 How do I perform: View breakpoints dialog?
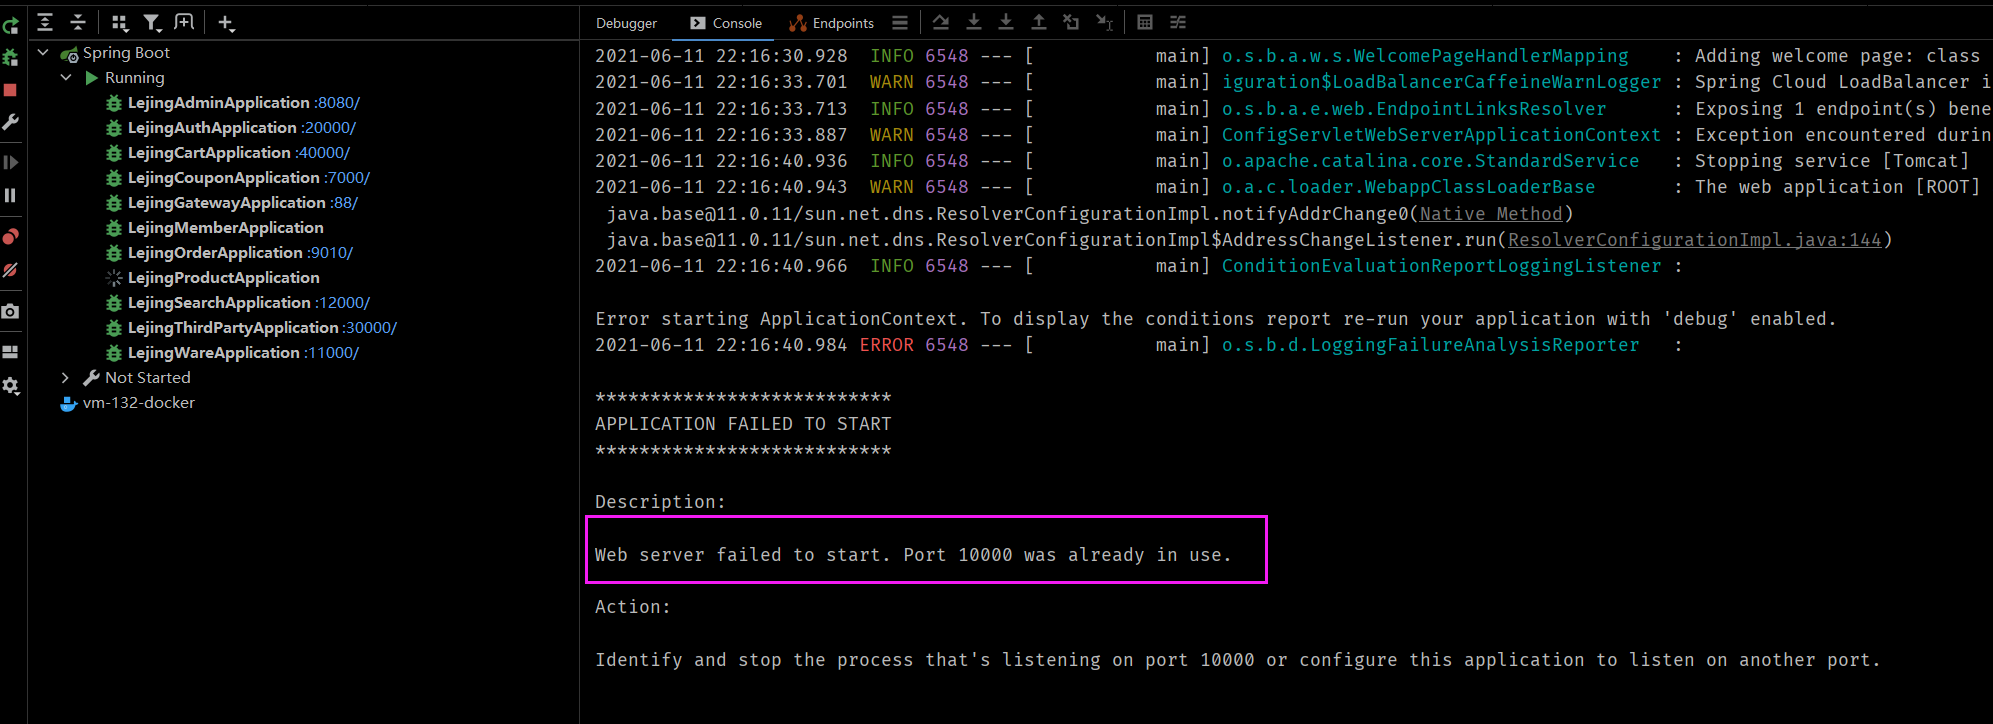pos(10,237)
